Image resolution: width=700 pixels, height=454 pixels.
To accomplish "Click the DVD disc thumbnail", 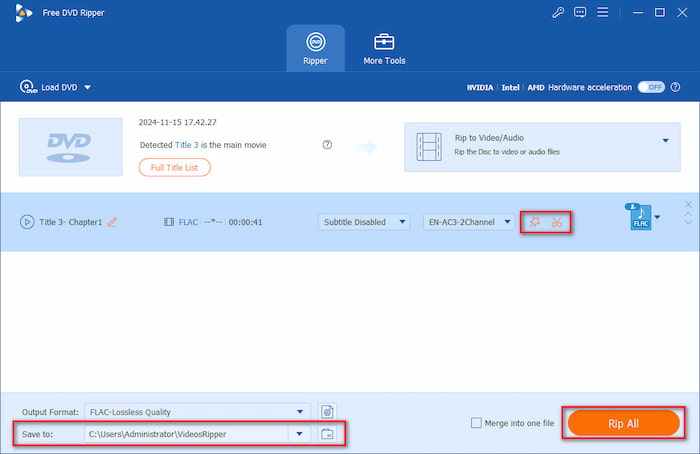I will [x=71, y=147].
